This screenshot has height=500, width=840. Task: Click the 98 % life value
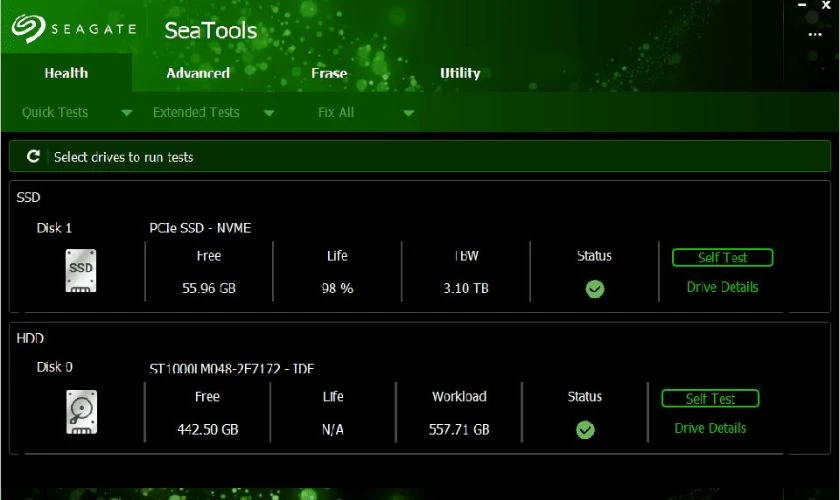[338, 288]
